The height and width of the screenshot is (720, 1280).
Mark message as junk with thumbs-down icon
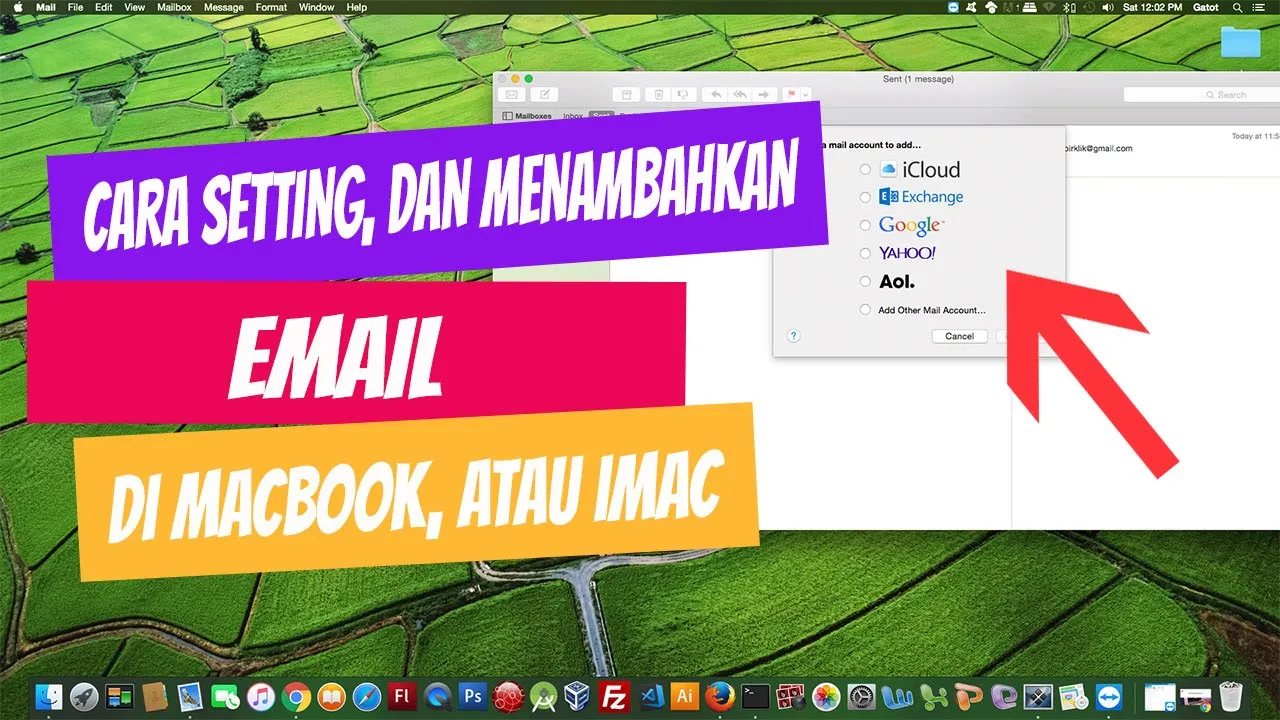coord(683,95)
